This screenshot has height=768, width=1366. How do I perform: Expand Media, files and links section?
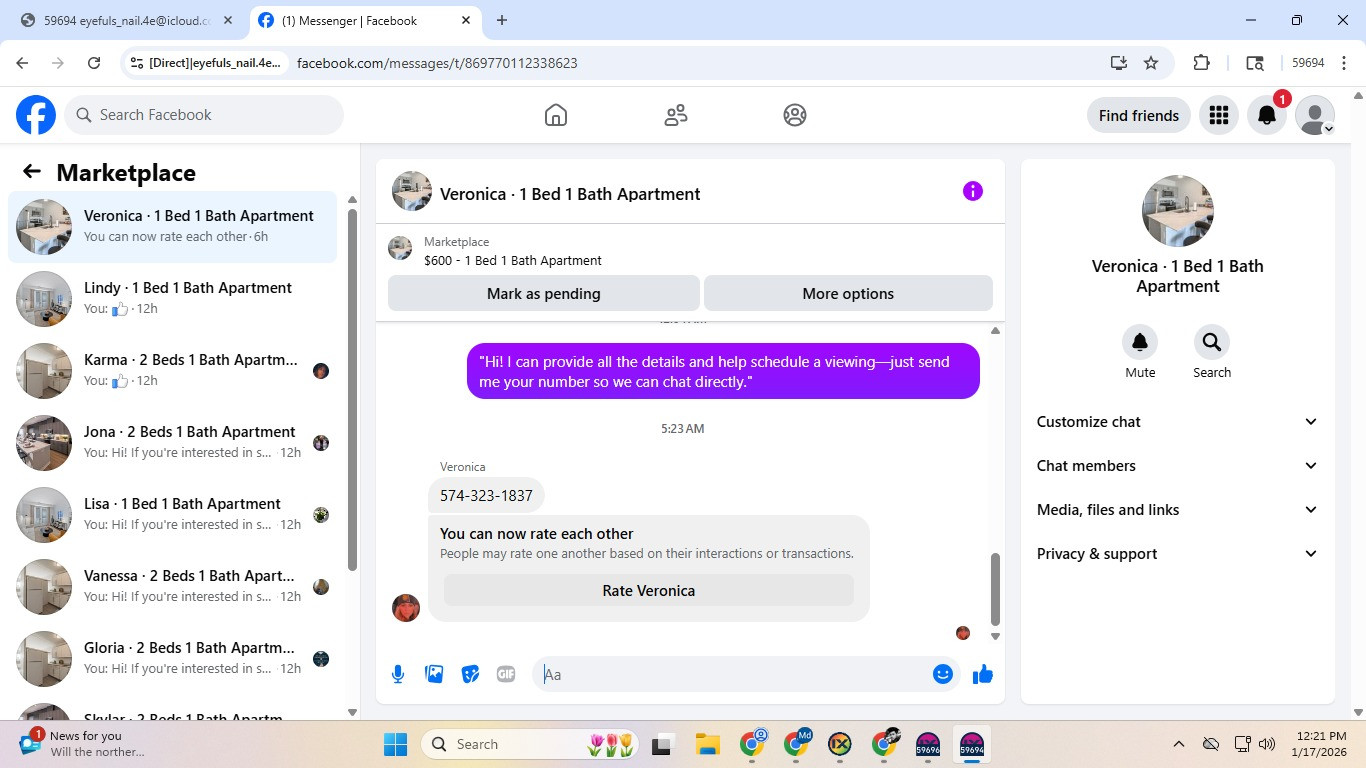(1178, 510)
